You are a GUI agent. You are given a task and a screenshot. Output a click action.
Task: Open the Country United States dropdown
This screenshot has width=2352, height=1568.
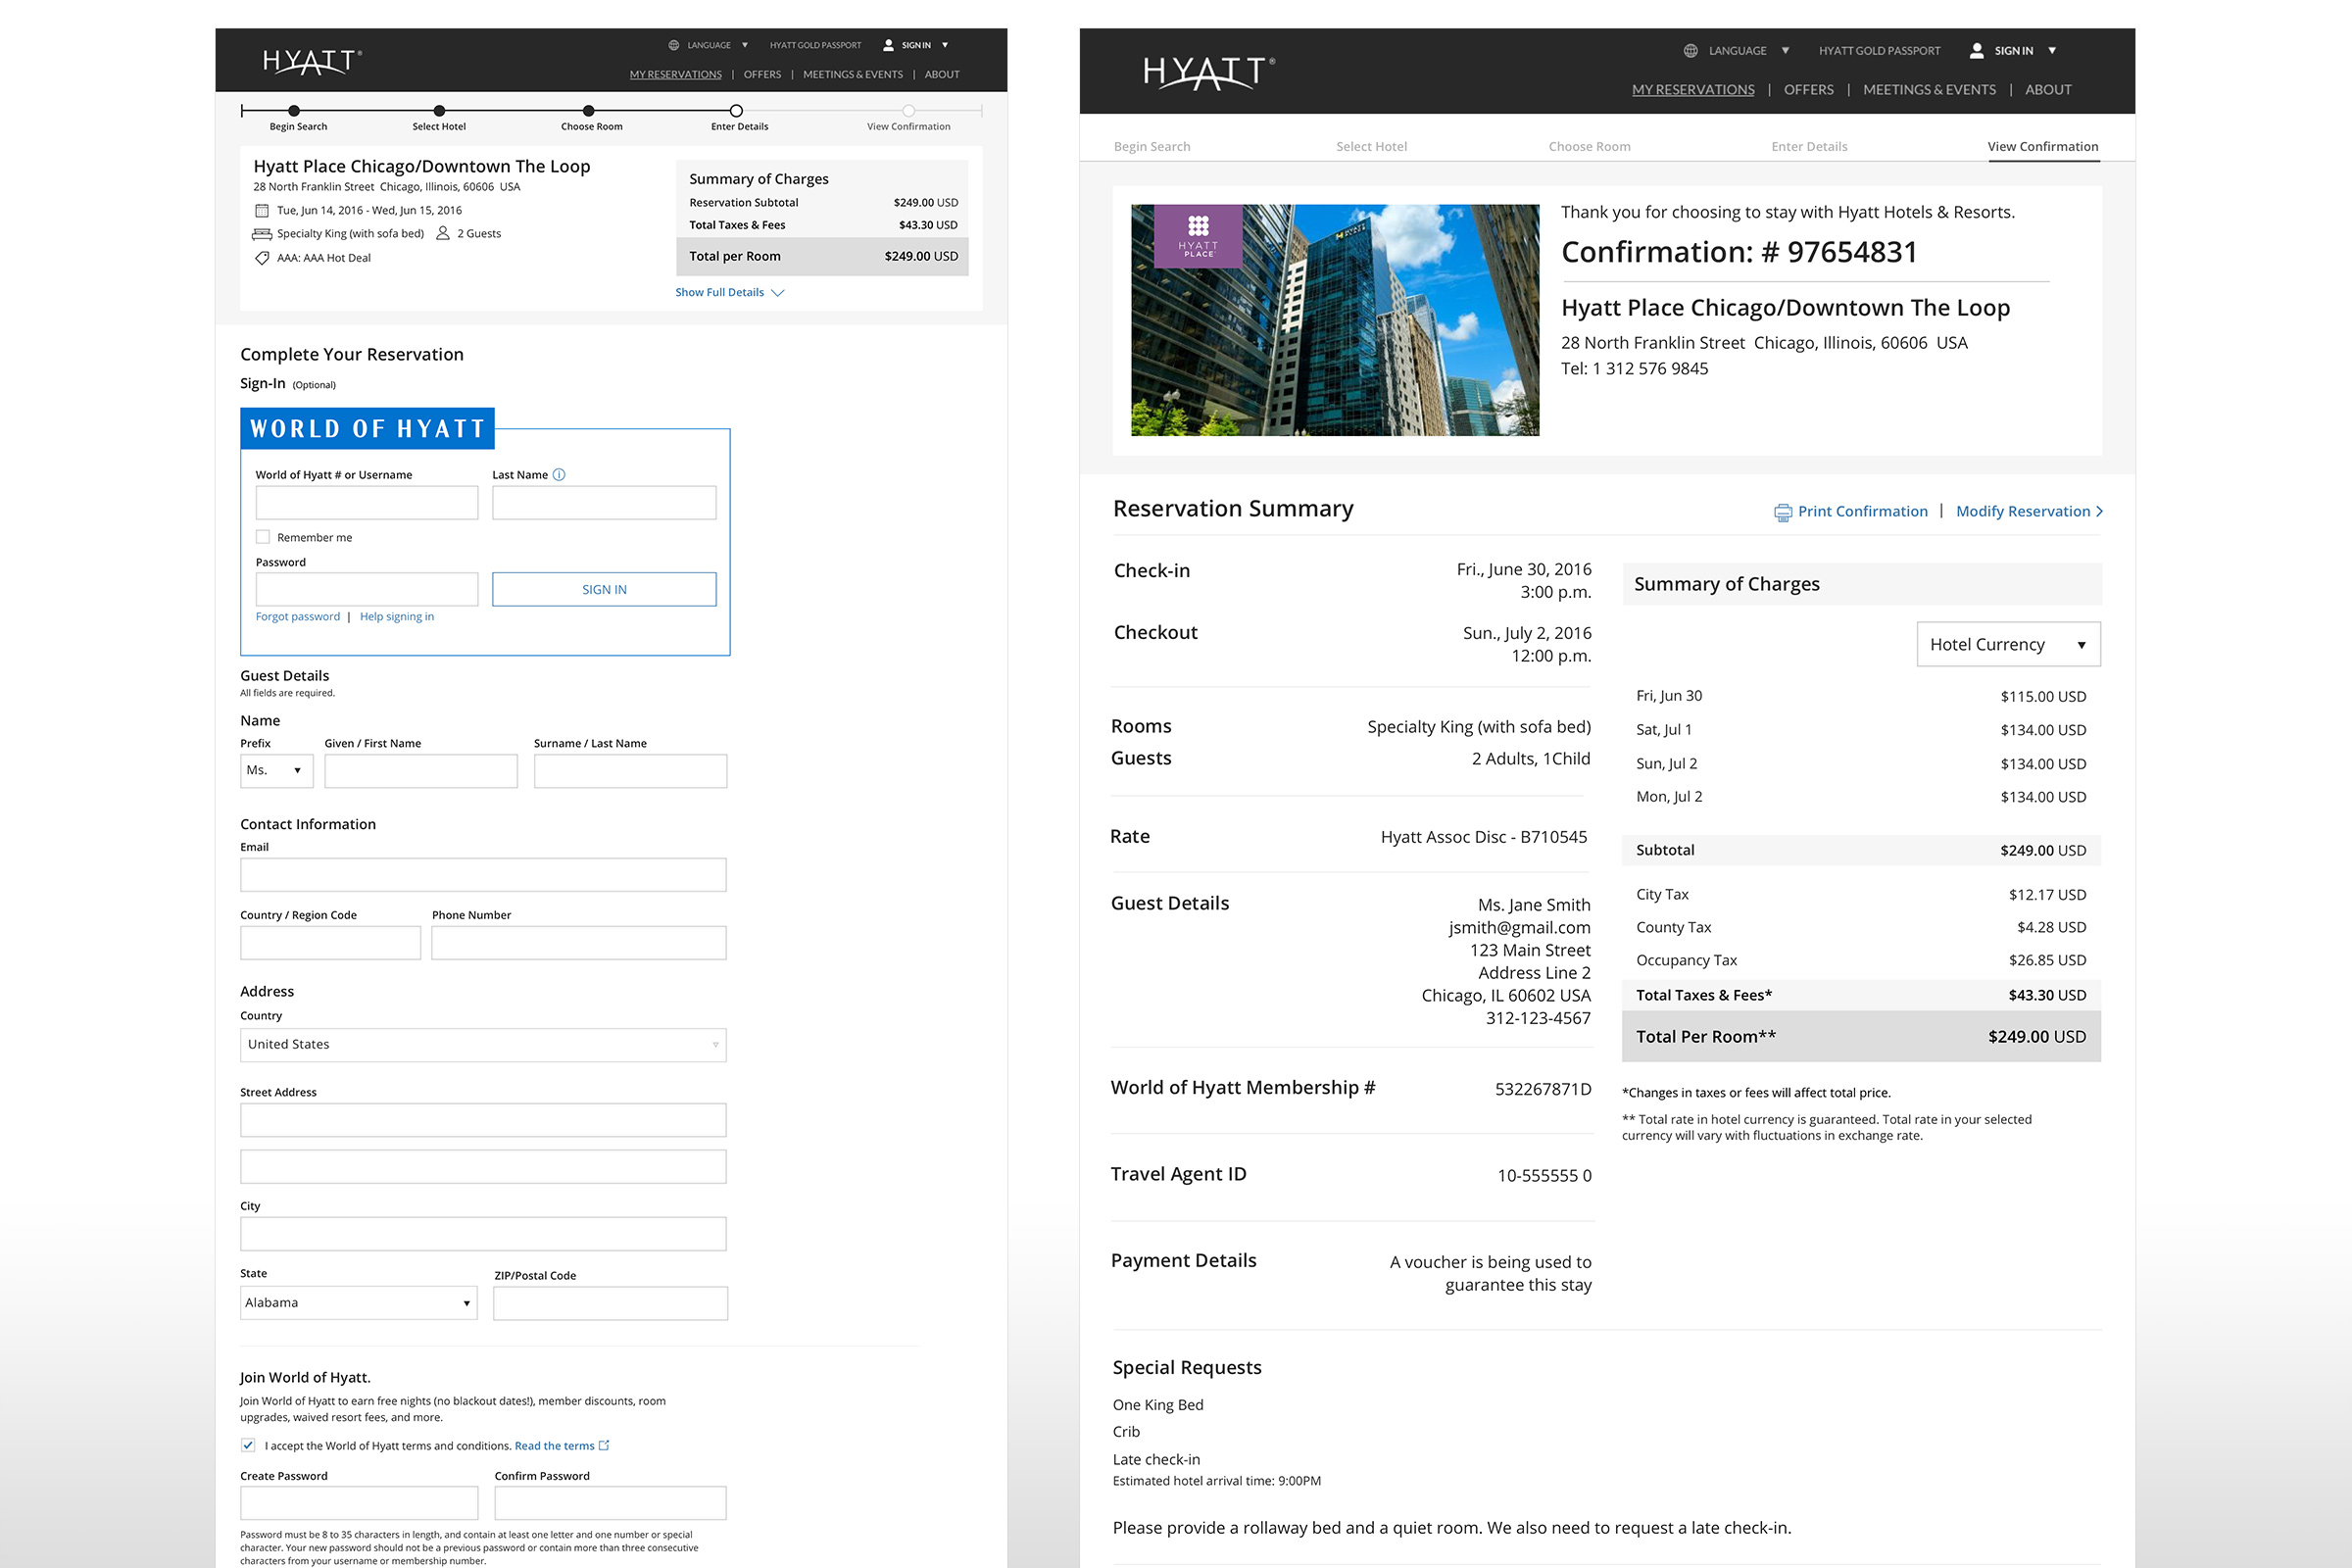coord(483,1045)
